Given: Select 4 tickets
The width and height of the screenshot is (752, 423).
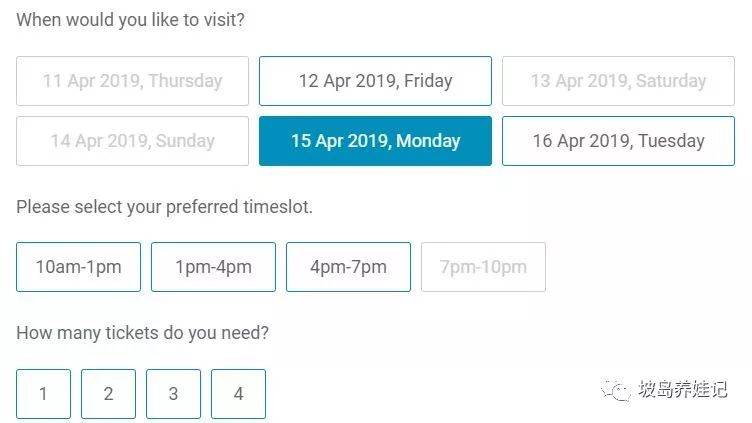Looking at the screenshot, I should (238, 394).
